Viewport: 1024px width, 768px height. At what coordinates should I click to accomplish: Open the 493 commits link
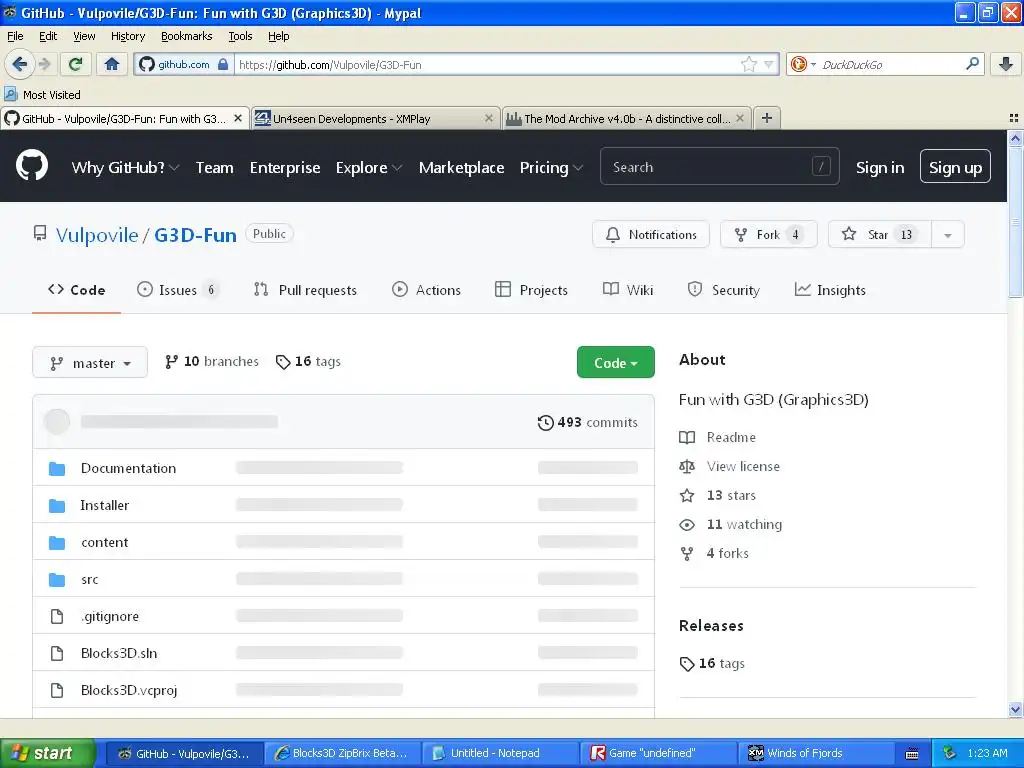587,423
